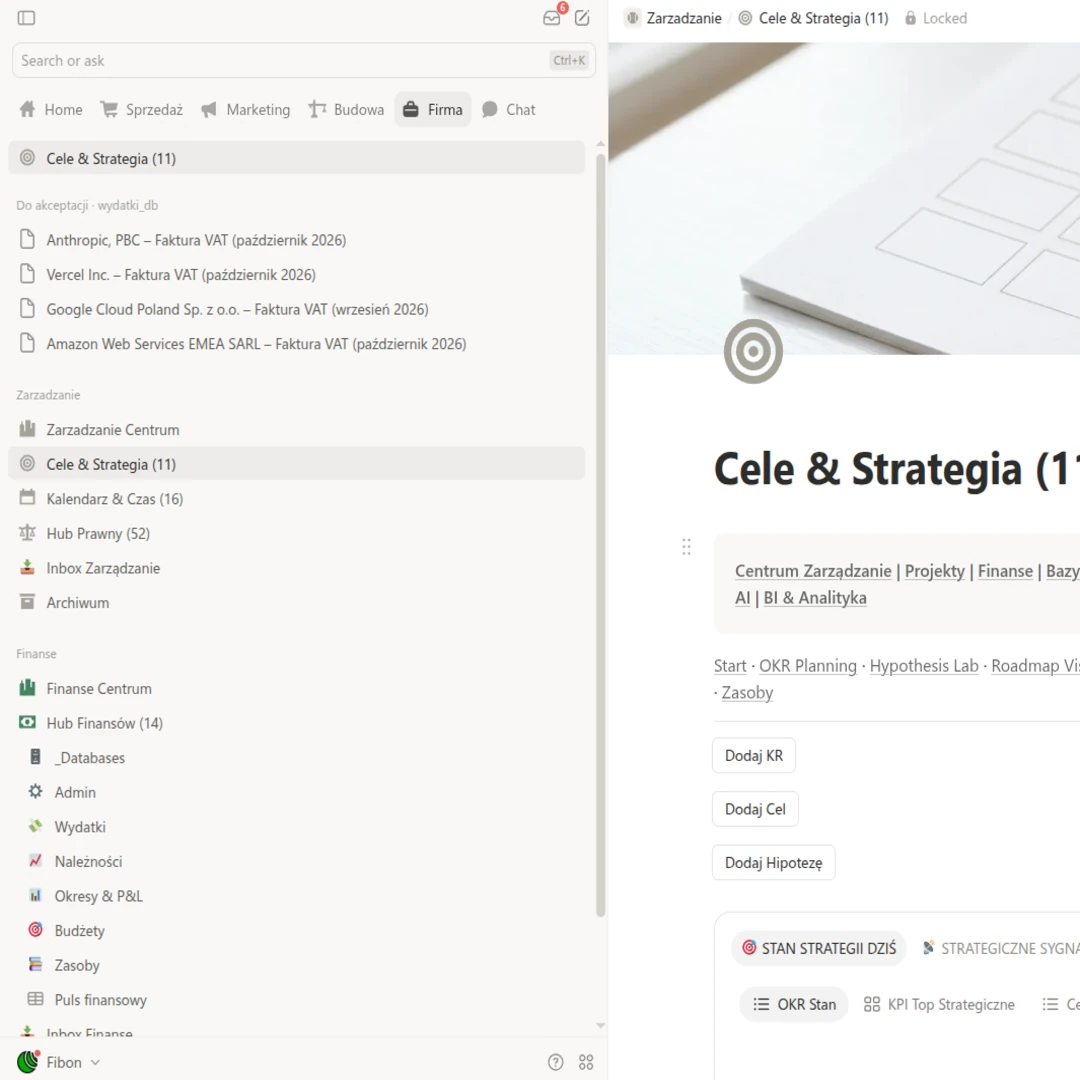Open the Vercel Inc. invoice page
The height and width of the screenshot is (1080, 1080).
(297, 275)
